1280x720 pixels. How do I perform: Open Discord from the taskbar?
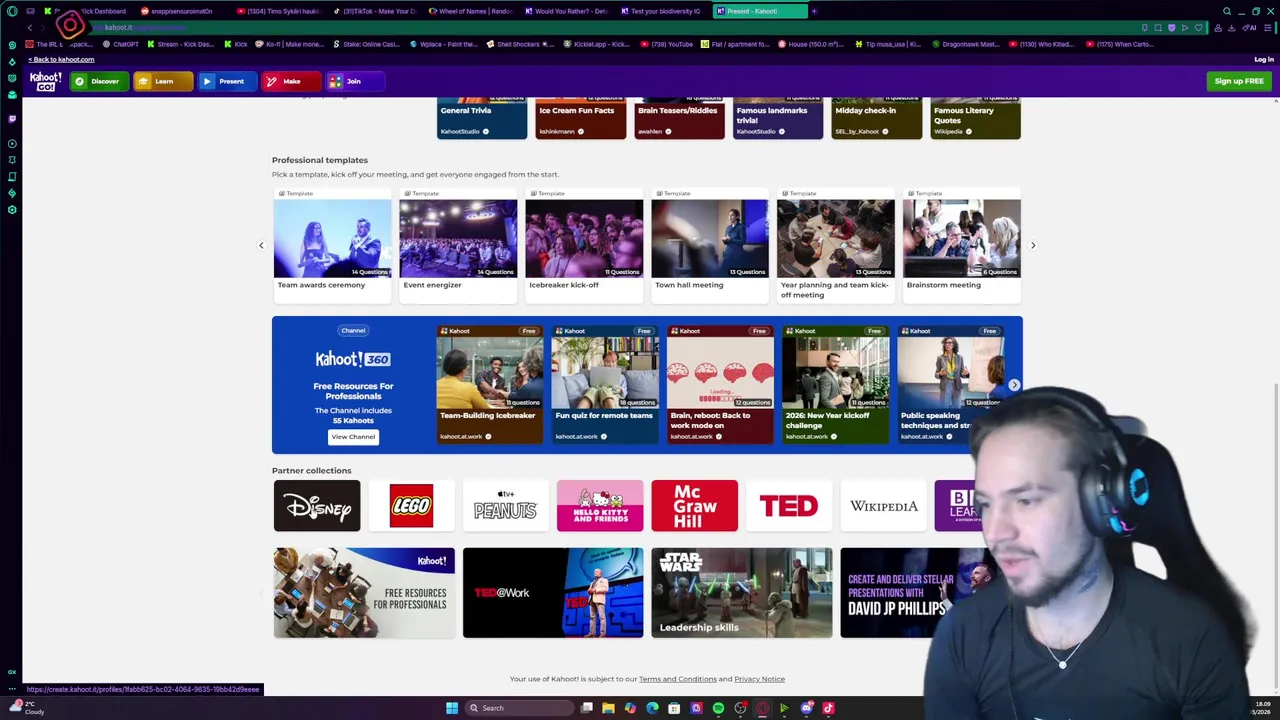tap(806, 708)
